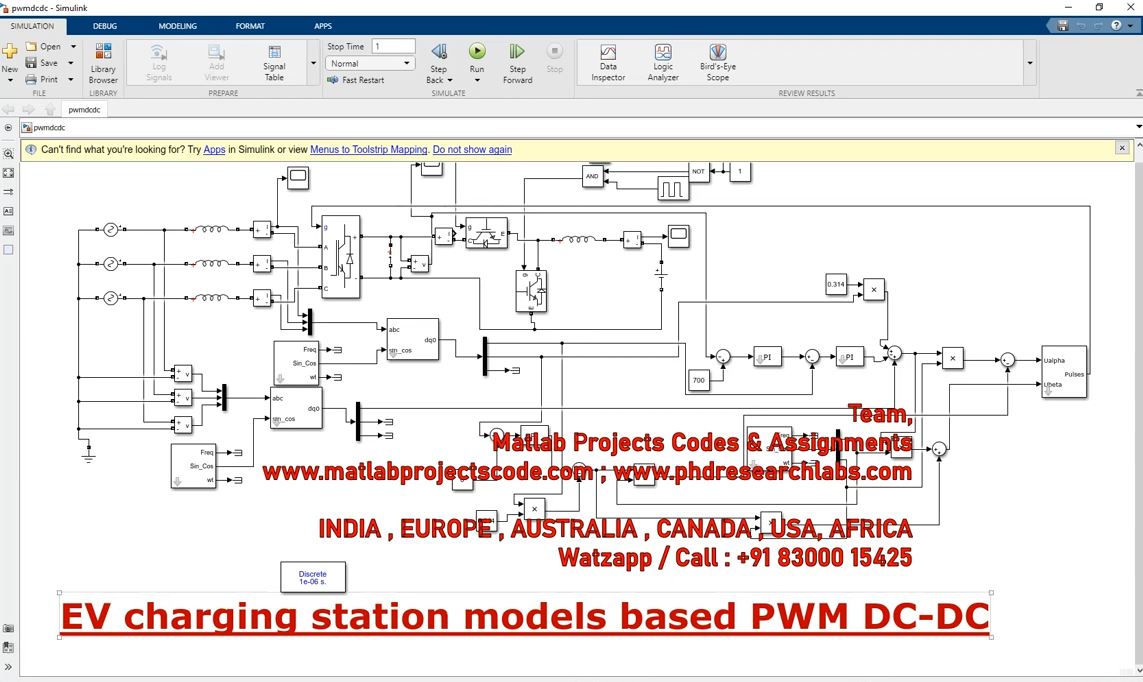Open Bird's-Eye Scope
The image size is (1143, 682).
pos(718,60)
